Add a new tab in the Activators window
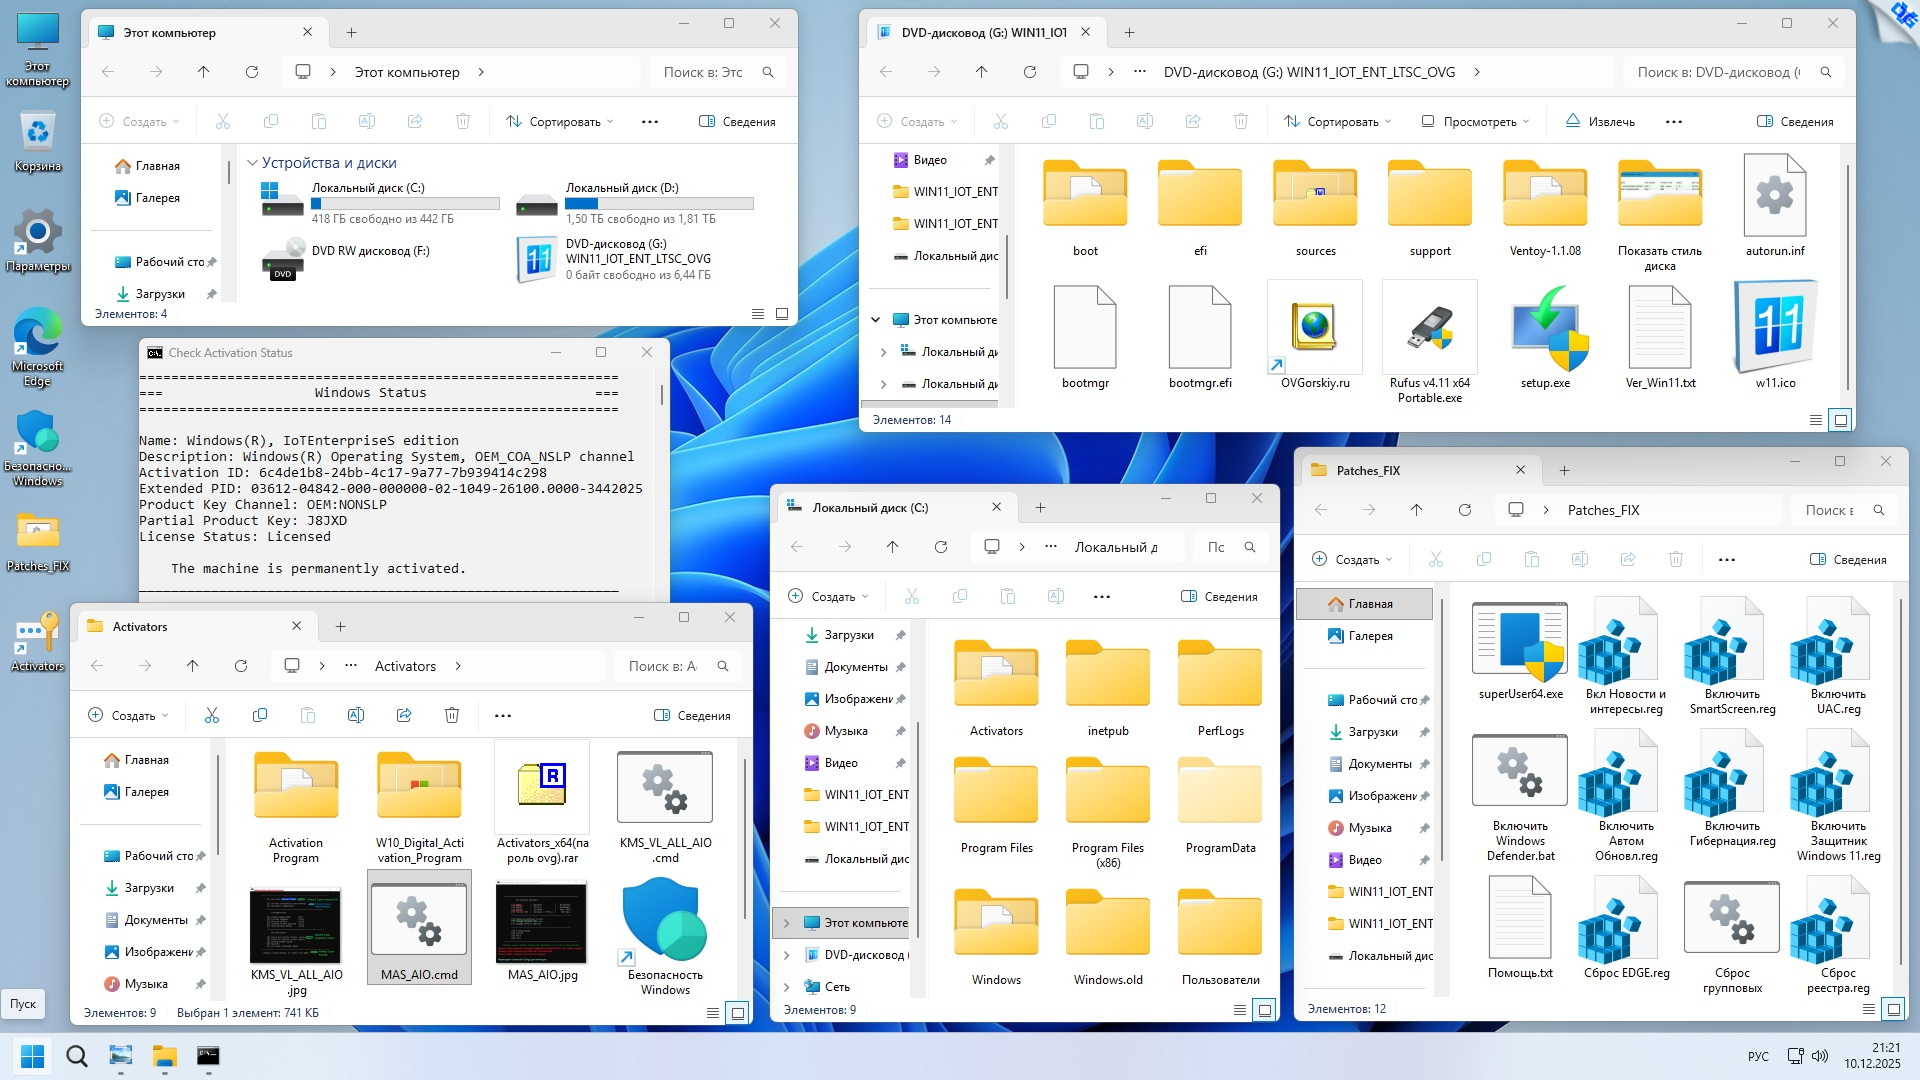Screen dimensions: 1920x1080 pyautogui.click(x=340, y=627)
